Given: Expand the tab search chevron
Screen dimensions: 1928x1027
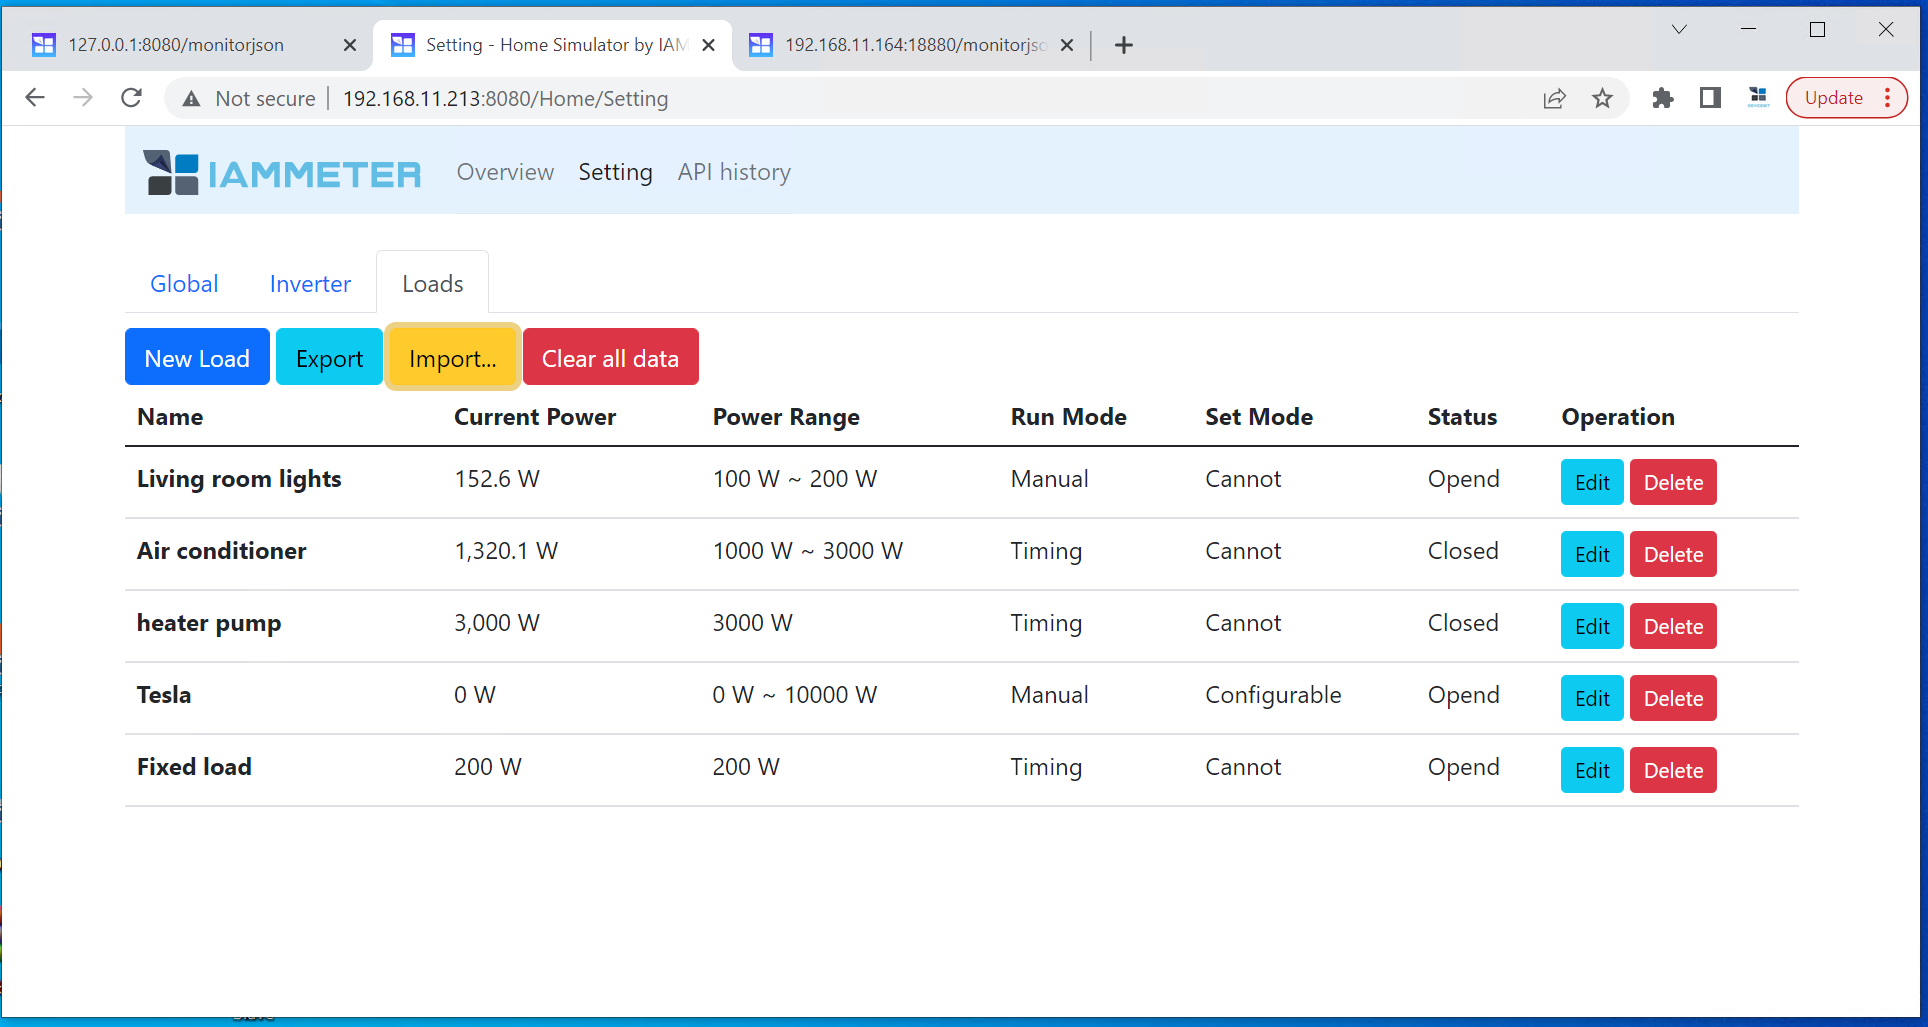Looking at the screenshot, I should click(x=1679, y=30).
